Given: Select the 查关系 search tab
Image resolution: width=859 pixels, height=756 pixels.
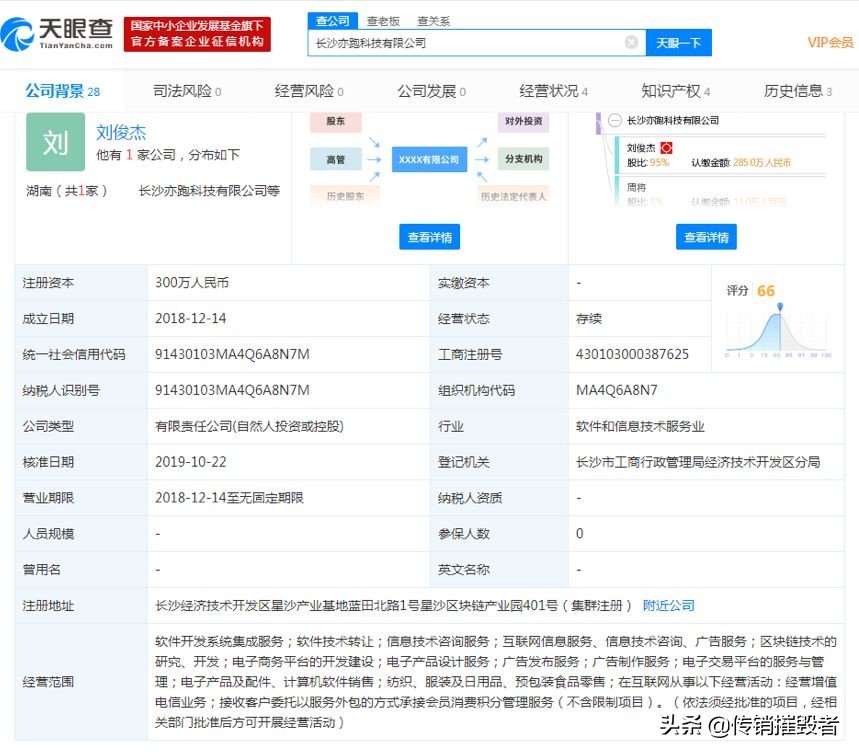Looking at the screenshot, I should click(x=433, y=21).
